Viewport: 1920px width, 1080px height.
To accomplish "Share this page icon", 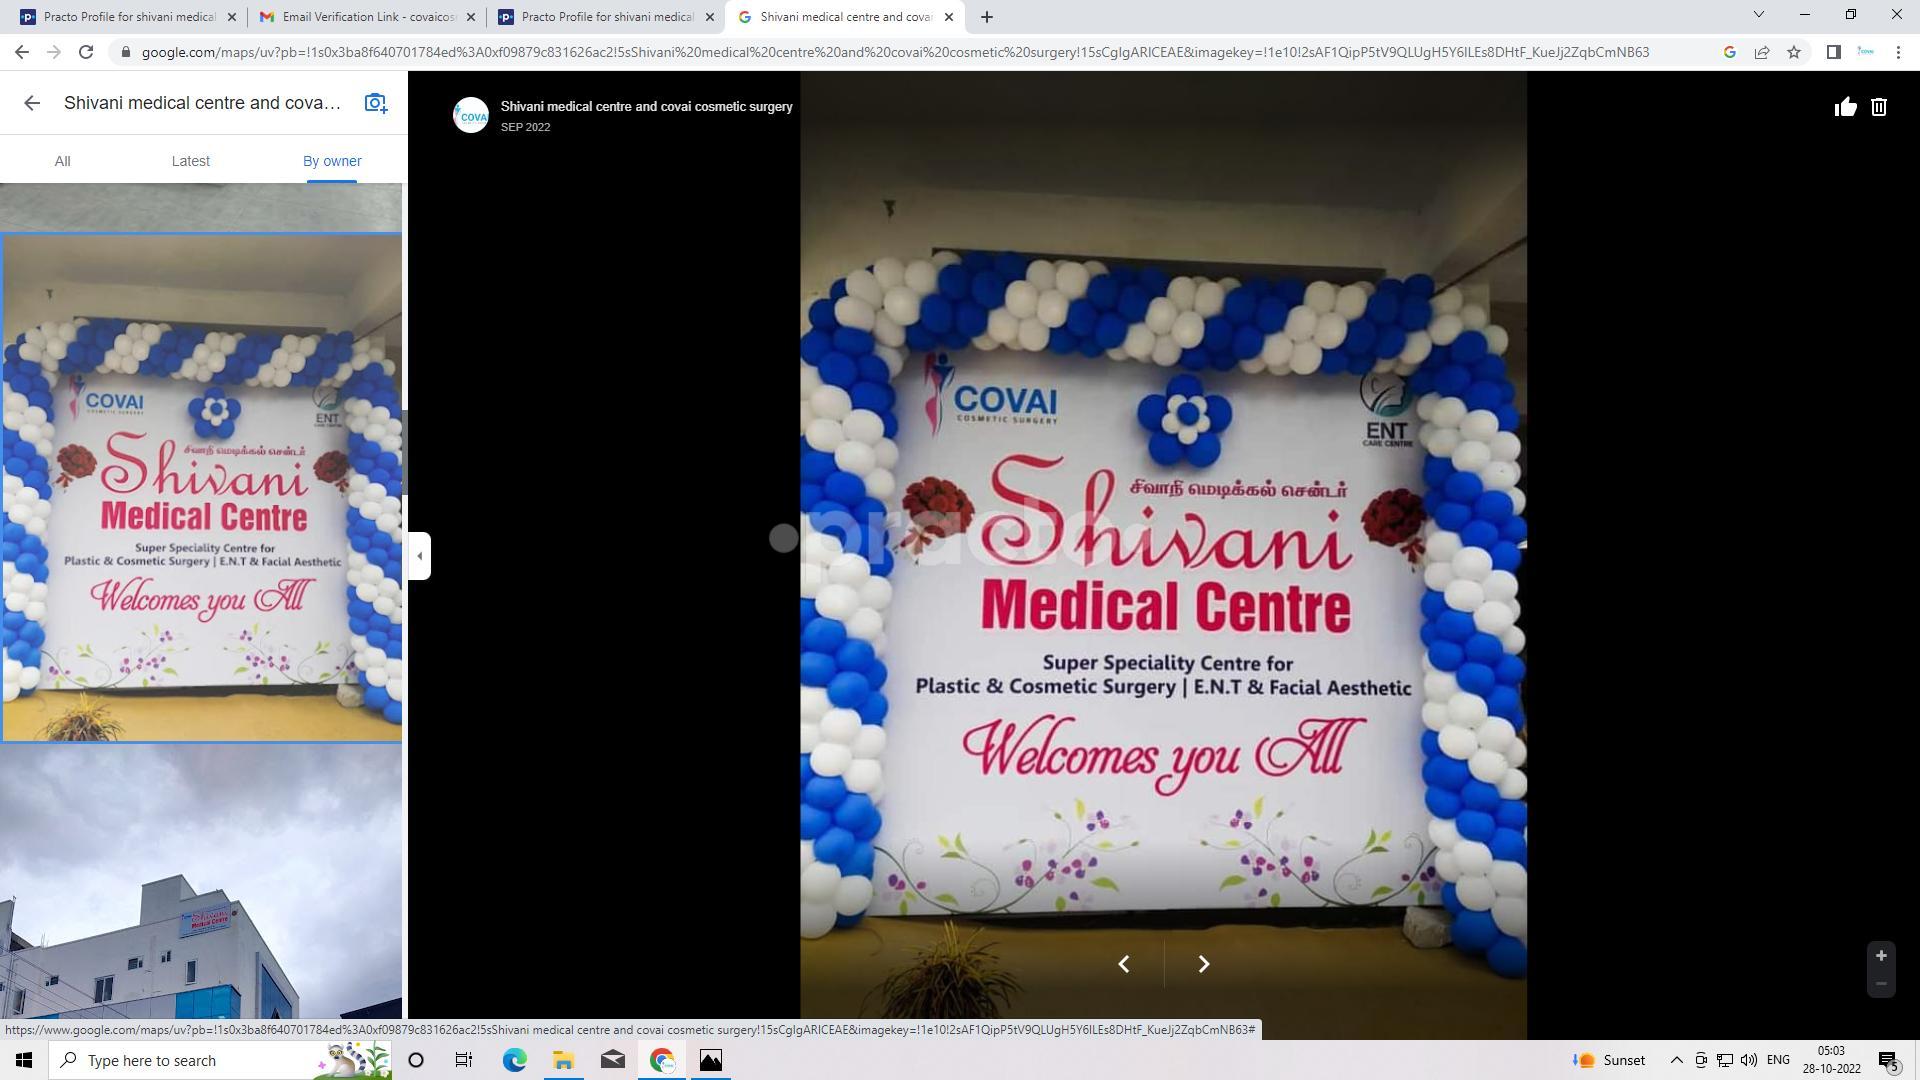I will click(x=1762, y=52).
